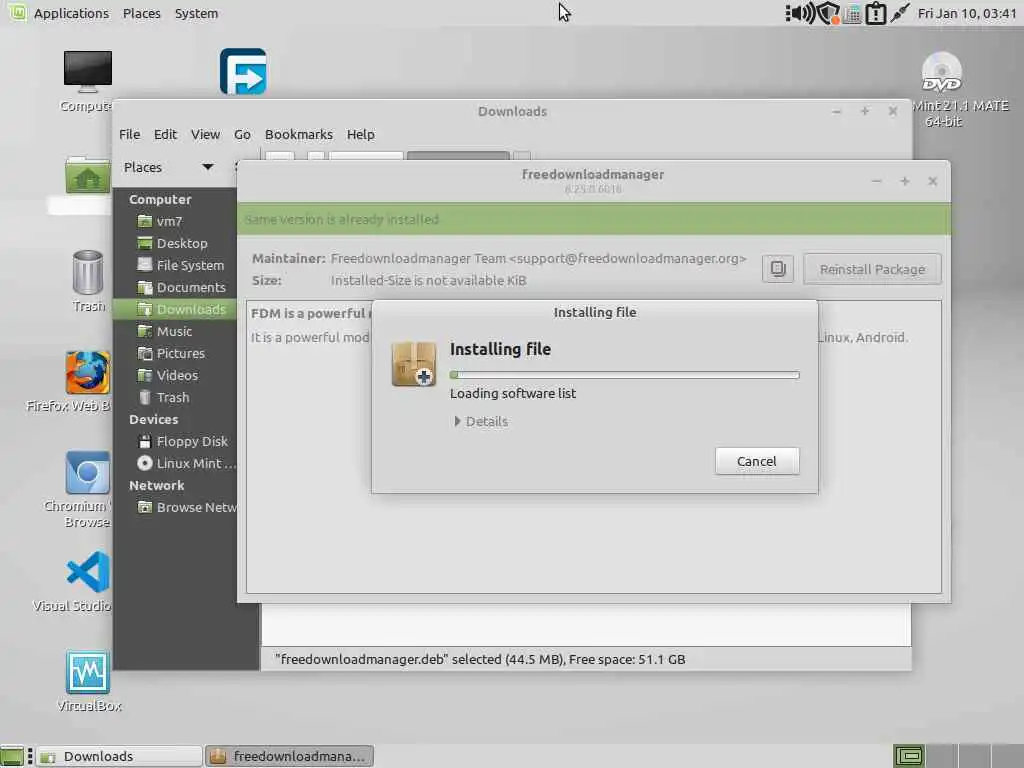Open the Places sidebar dropdown
The image size is (1024, 768).
168,167
